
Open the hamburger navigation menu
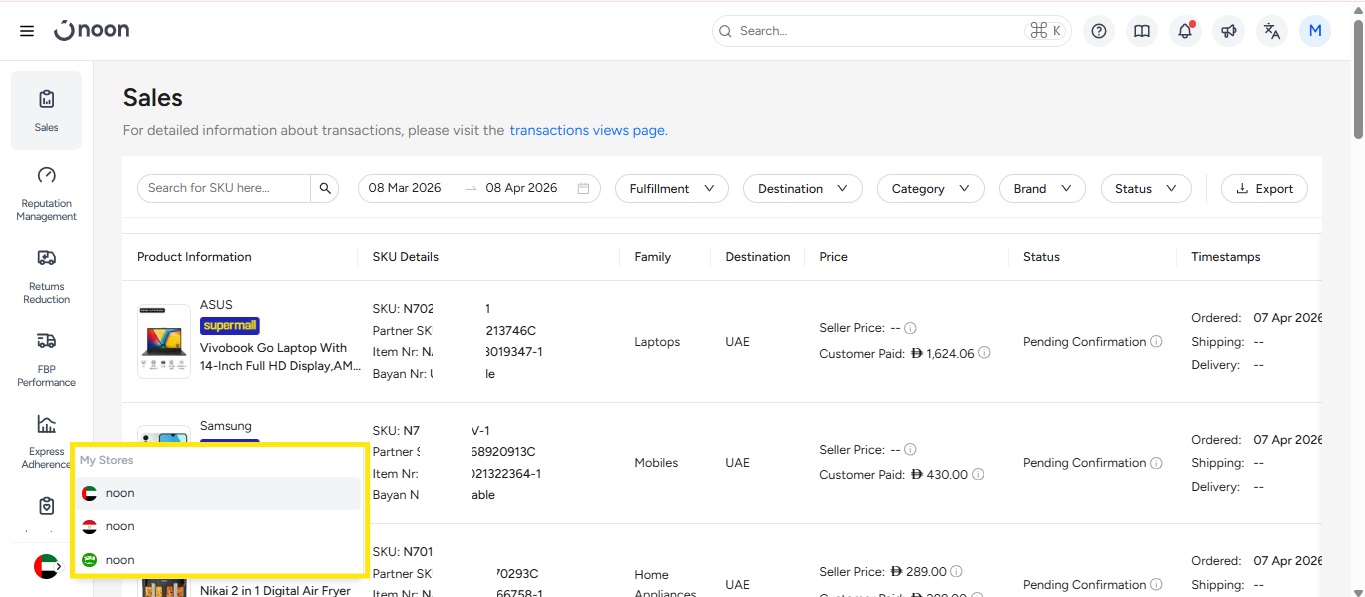[27, 31]
